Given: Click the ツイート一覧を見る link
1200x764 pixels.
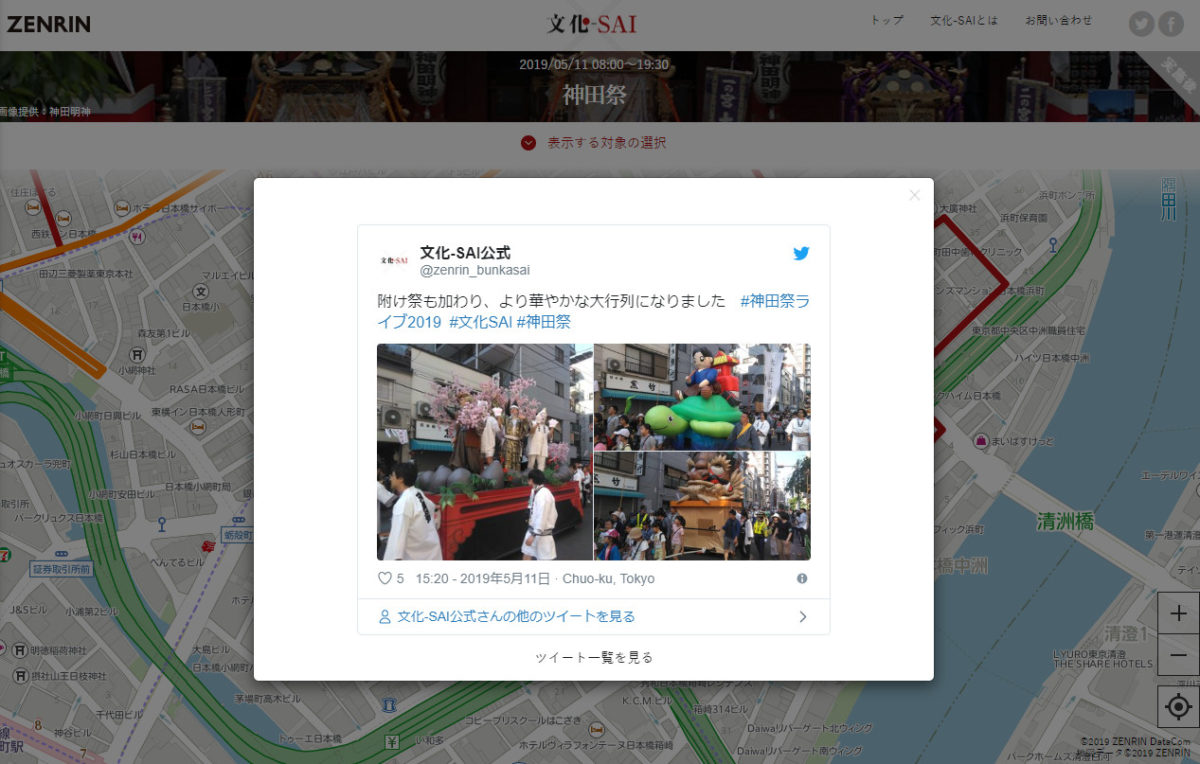Looking at the screenshot, I should (594, 657).
